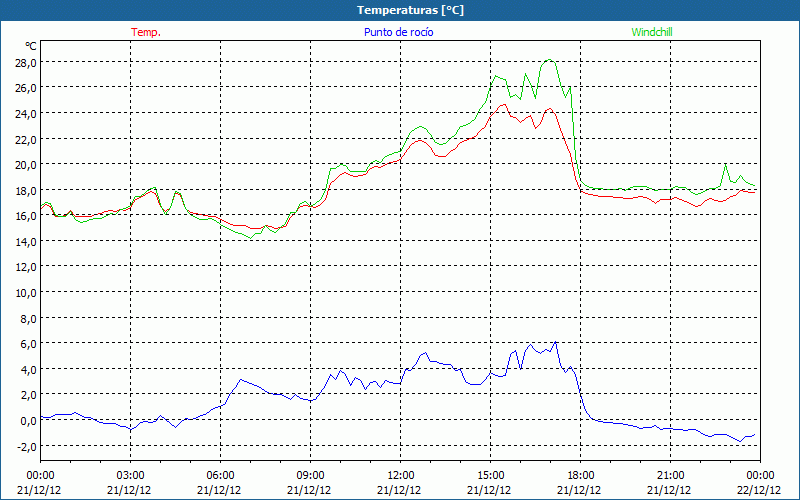This screenshot has width=800, height=500.
Task: Click the 06:00 time axis label
Action: (220, 476)
